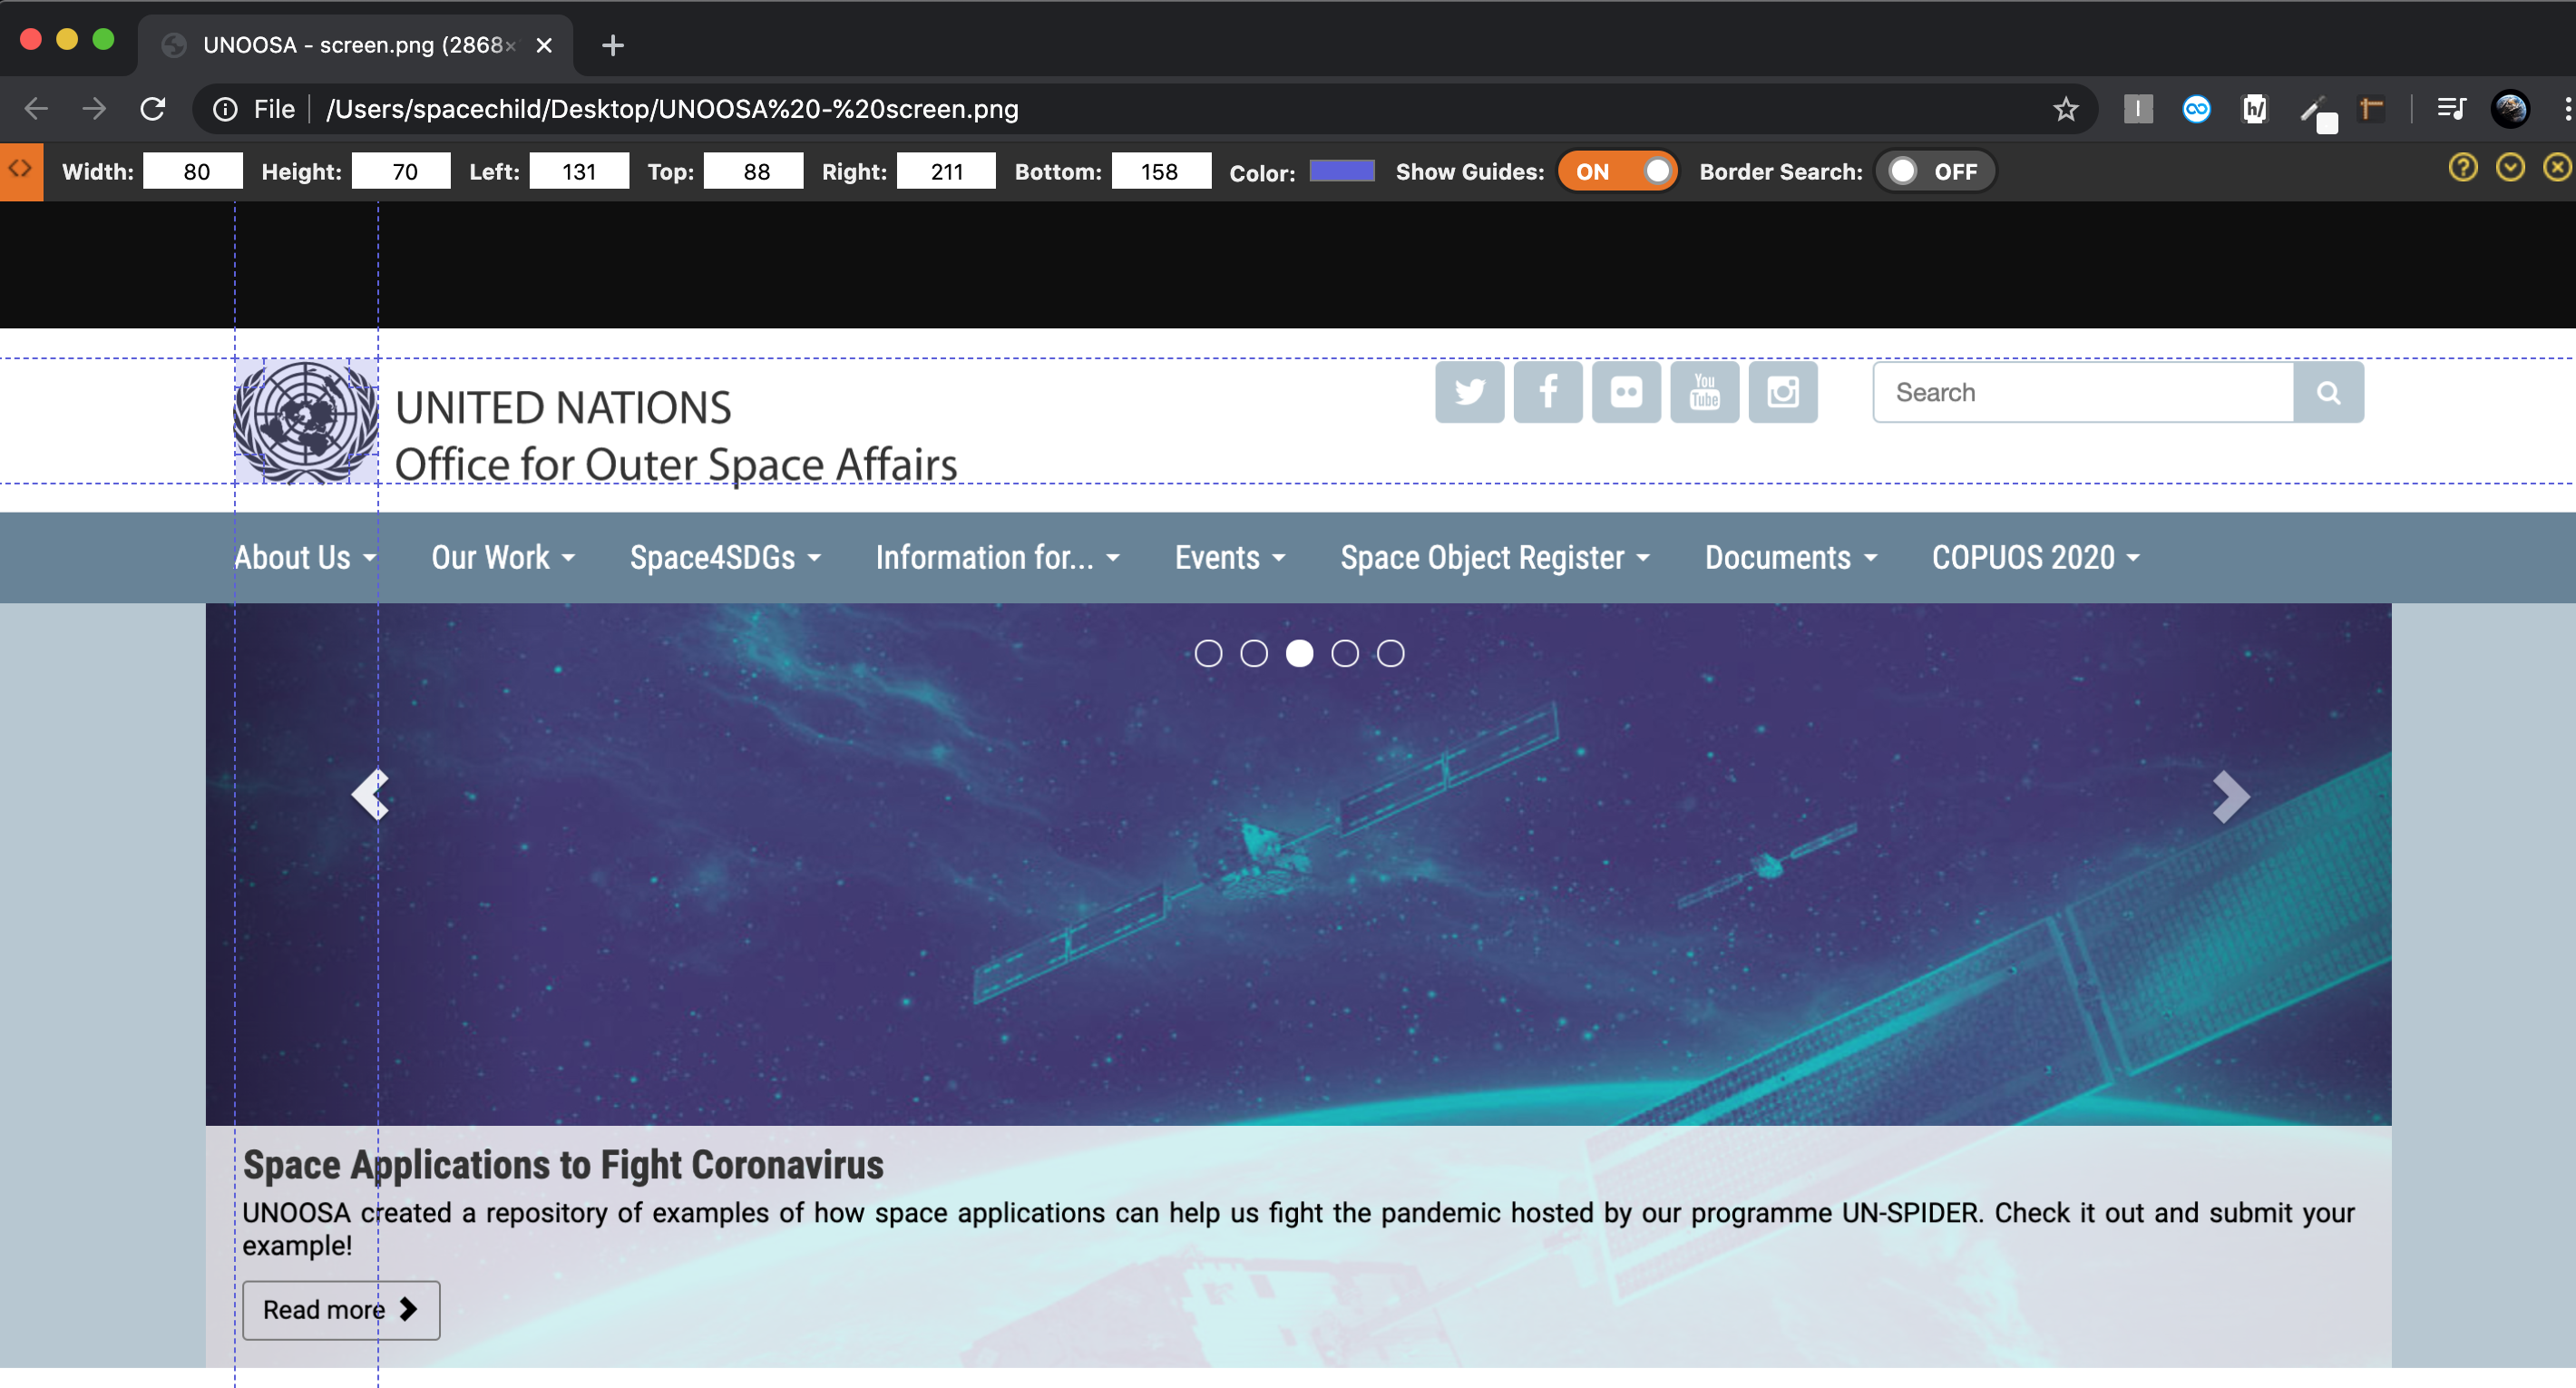The image size is (2576, 1388).
Task: Click the Read more button
Action: (340, 1310)
